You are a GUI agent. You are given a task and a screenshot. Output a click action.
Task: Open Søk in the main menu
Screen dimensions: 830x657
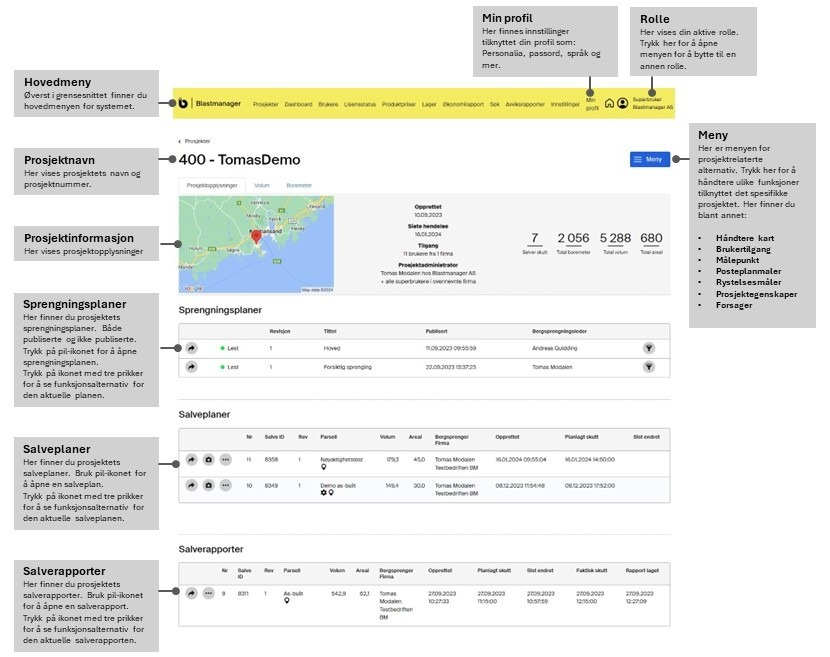point(494,104)
